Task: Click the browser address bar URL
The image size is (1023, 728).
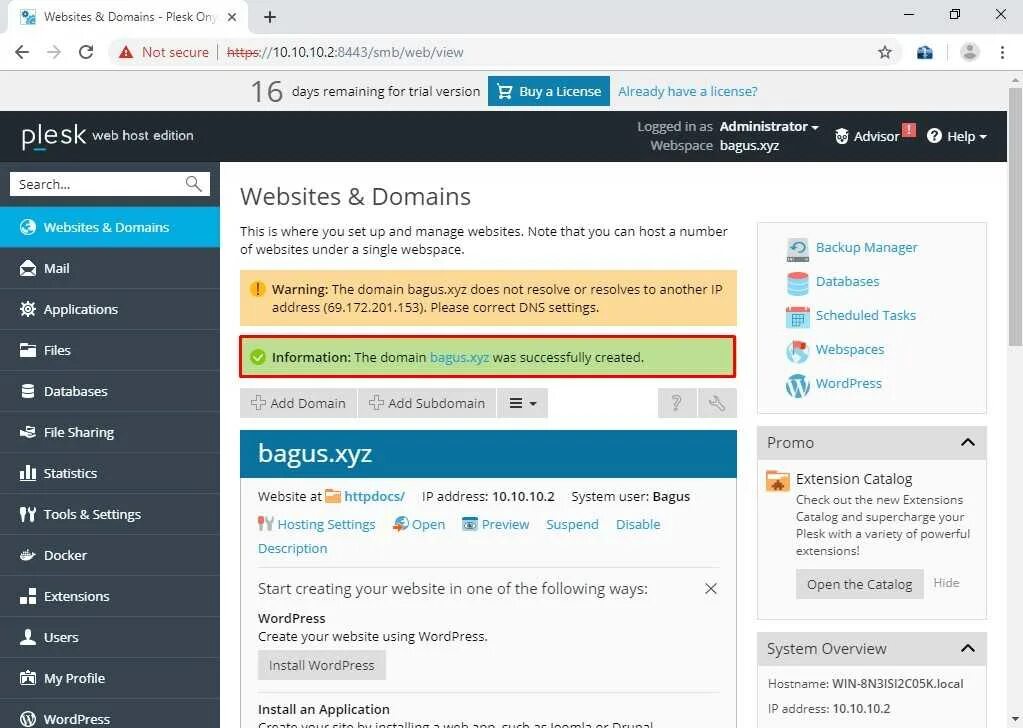Action: click(345, 52)
